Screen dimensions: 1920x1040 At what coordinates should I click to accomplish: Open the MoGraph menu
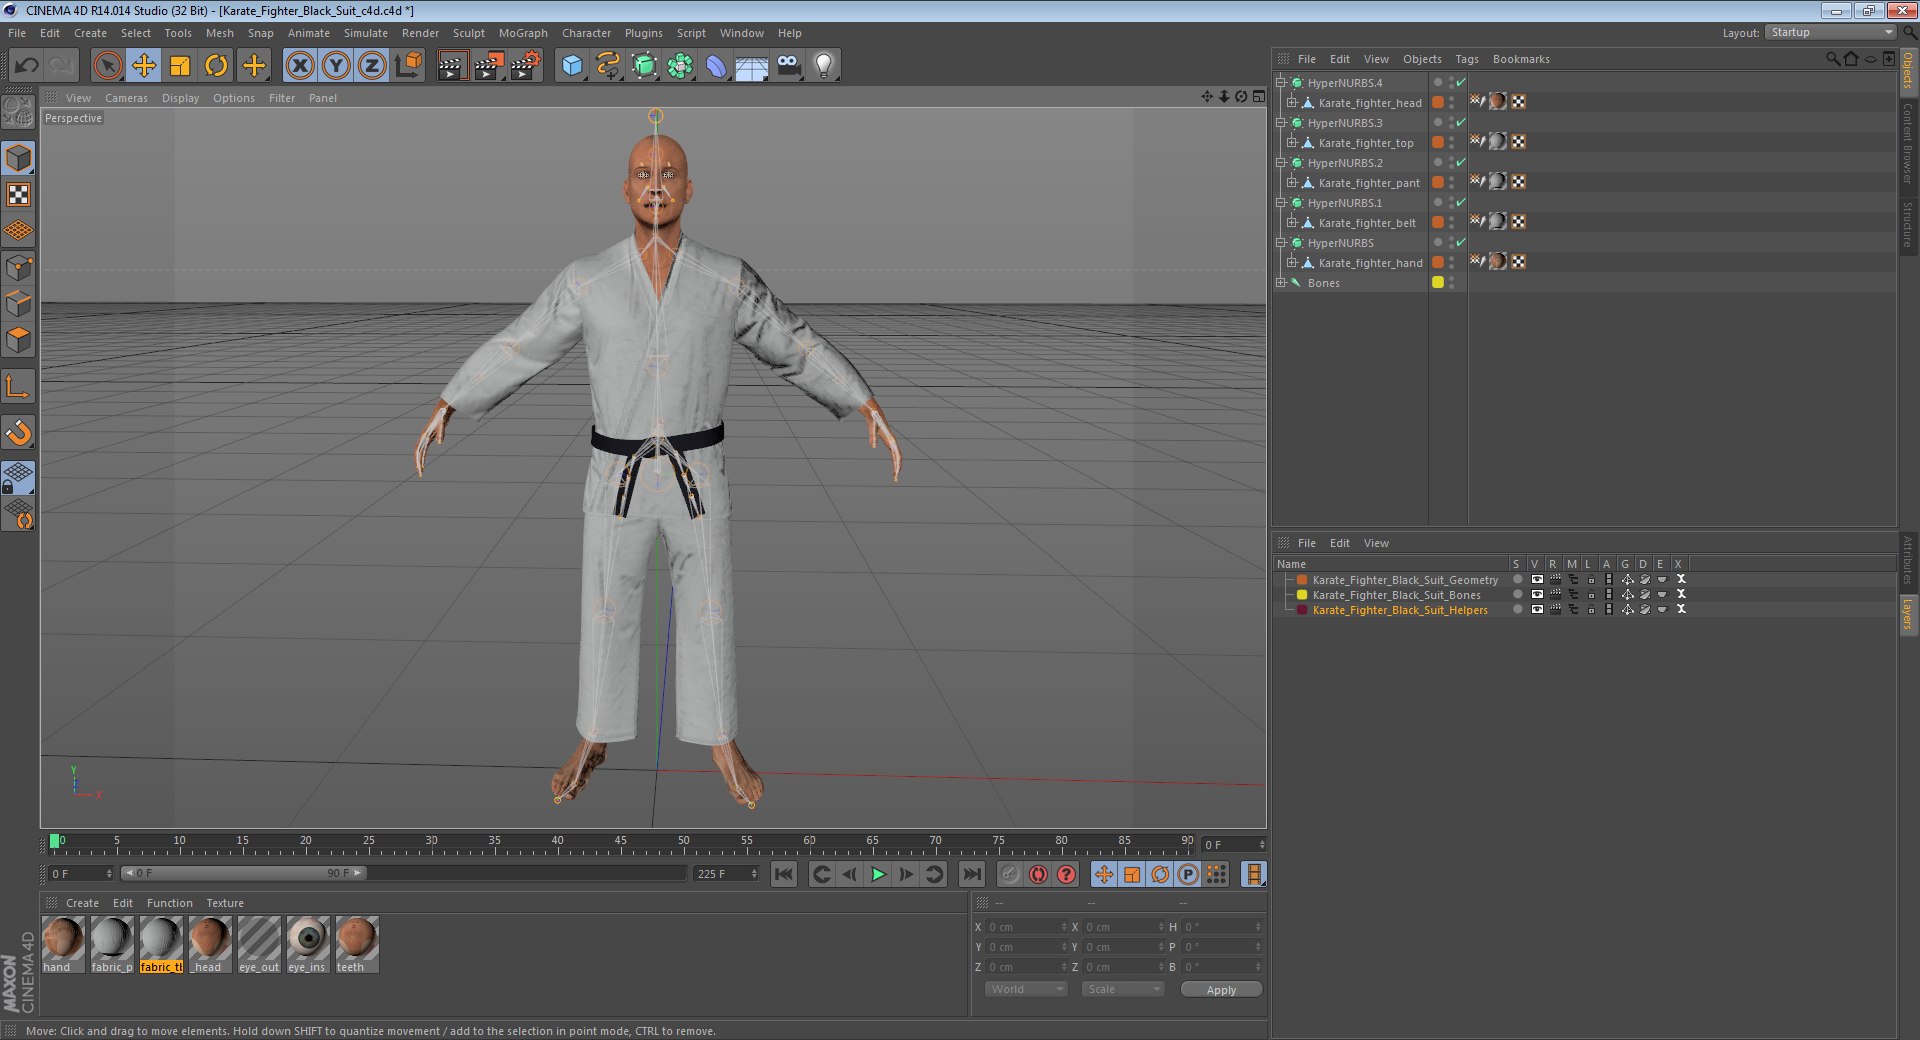click(x=523, y=33)
